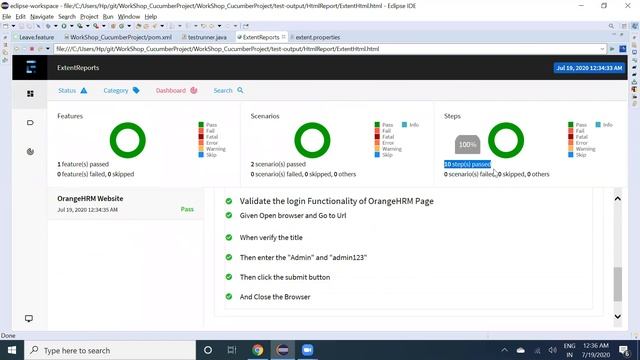
Task: Click the blue Skip swatch in Steps legend
Action: [x=570, y=155]
